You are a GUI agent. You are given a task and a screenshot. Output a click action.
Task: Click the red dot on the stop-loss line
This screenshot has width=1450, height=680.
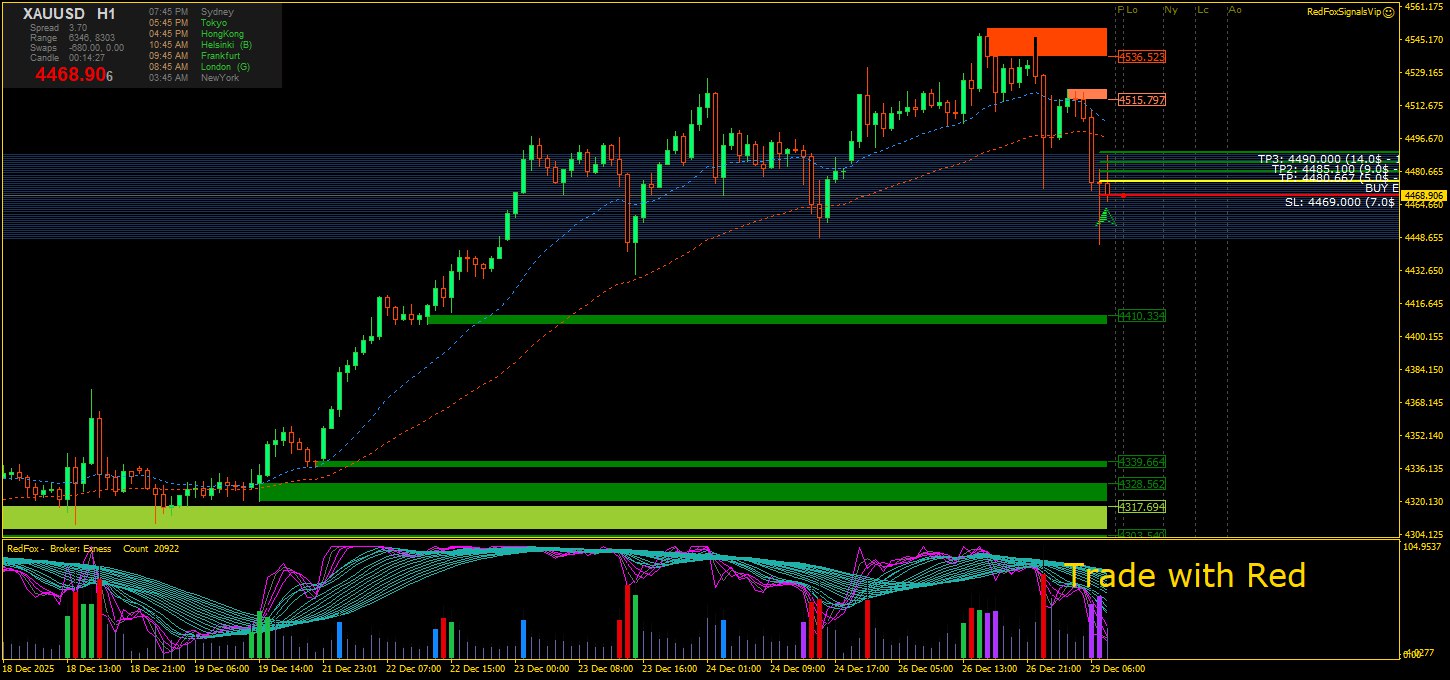click(1123, 195)
